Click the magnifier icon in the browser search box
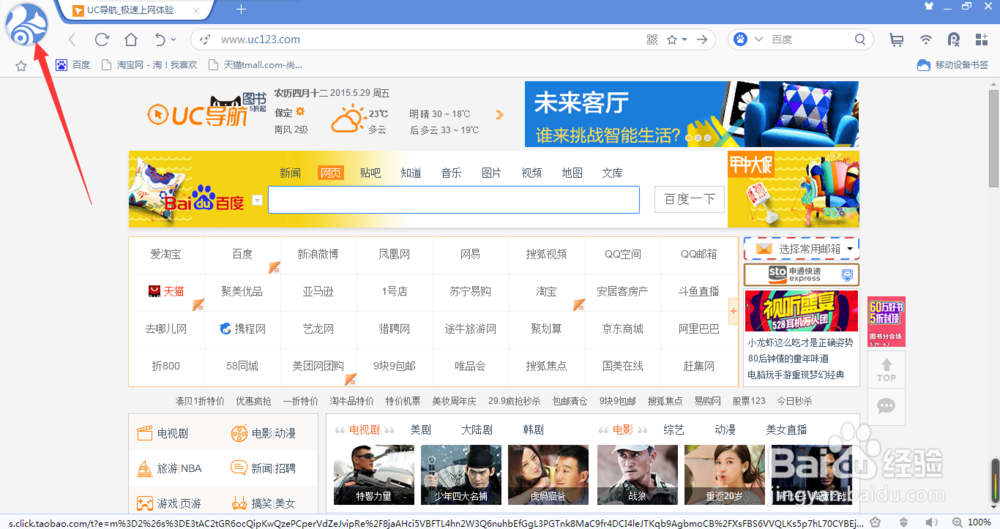This screenshot has width=1000, height=529. 860,40
